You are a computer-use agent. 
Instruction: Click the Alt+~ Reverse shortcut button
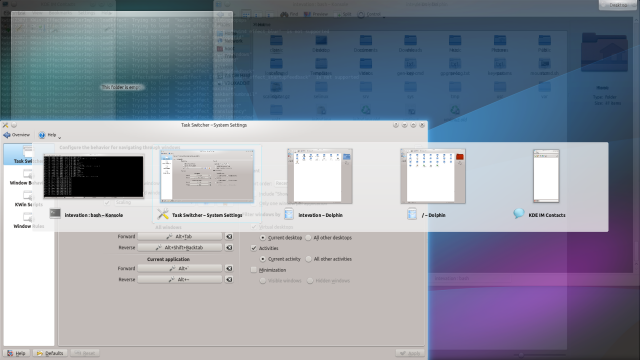click(180, 280)
